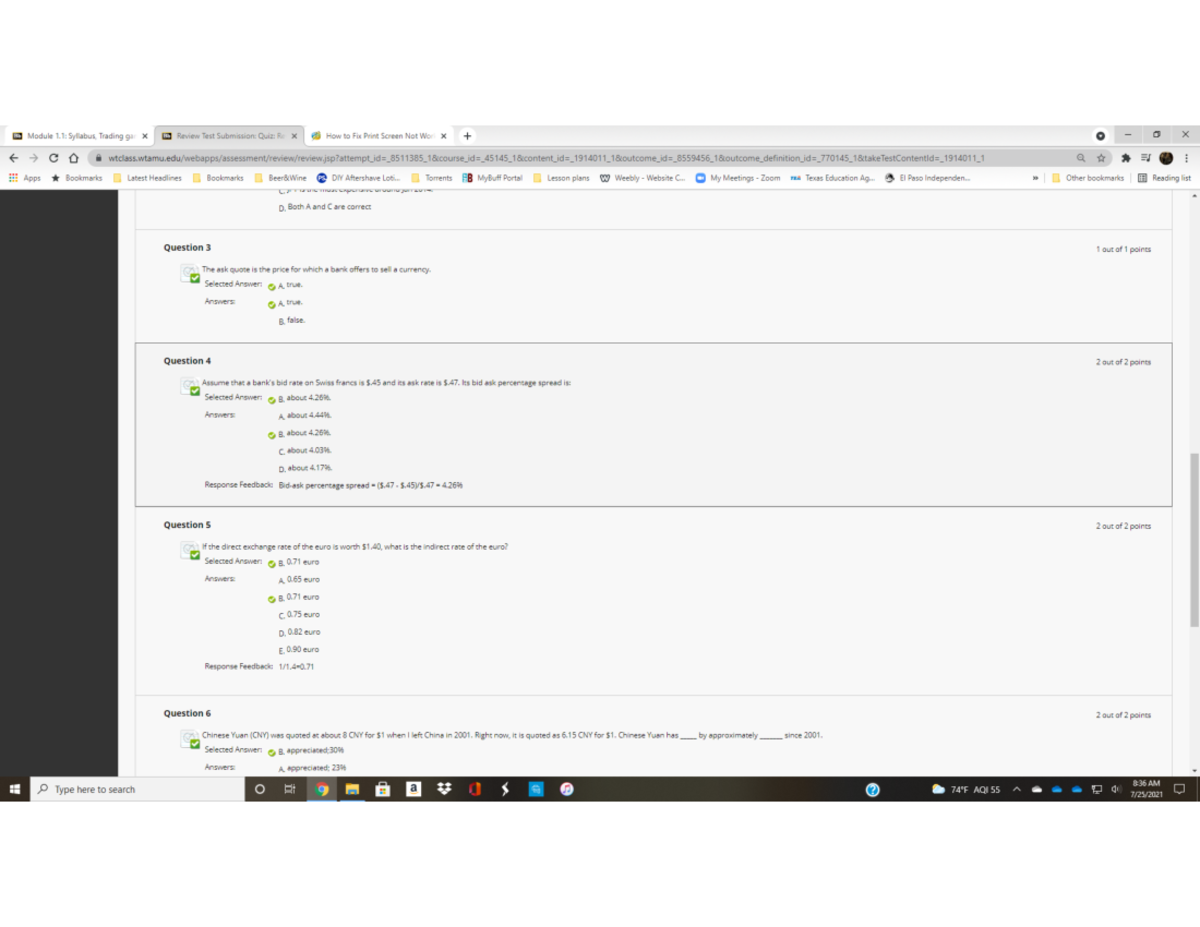Click the page vertical scrollbar thumb
The image size is (1200, 927).
pyautogui.click(x=1193, y=540)
